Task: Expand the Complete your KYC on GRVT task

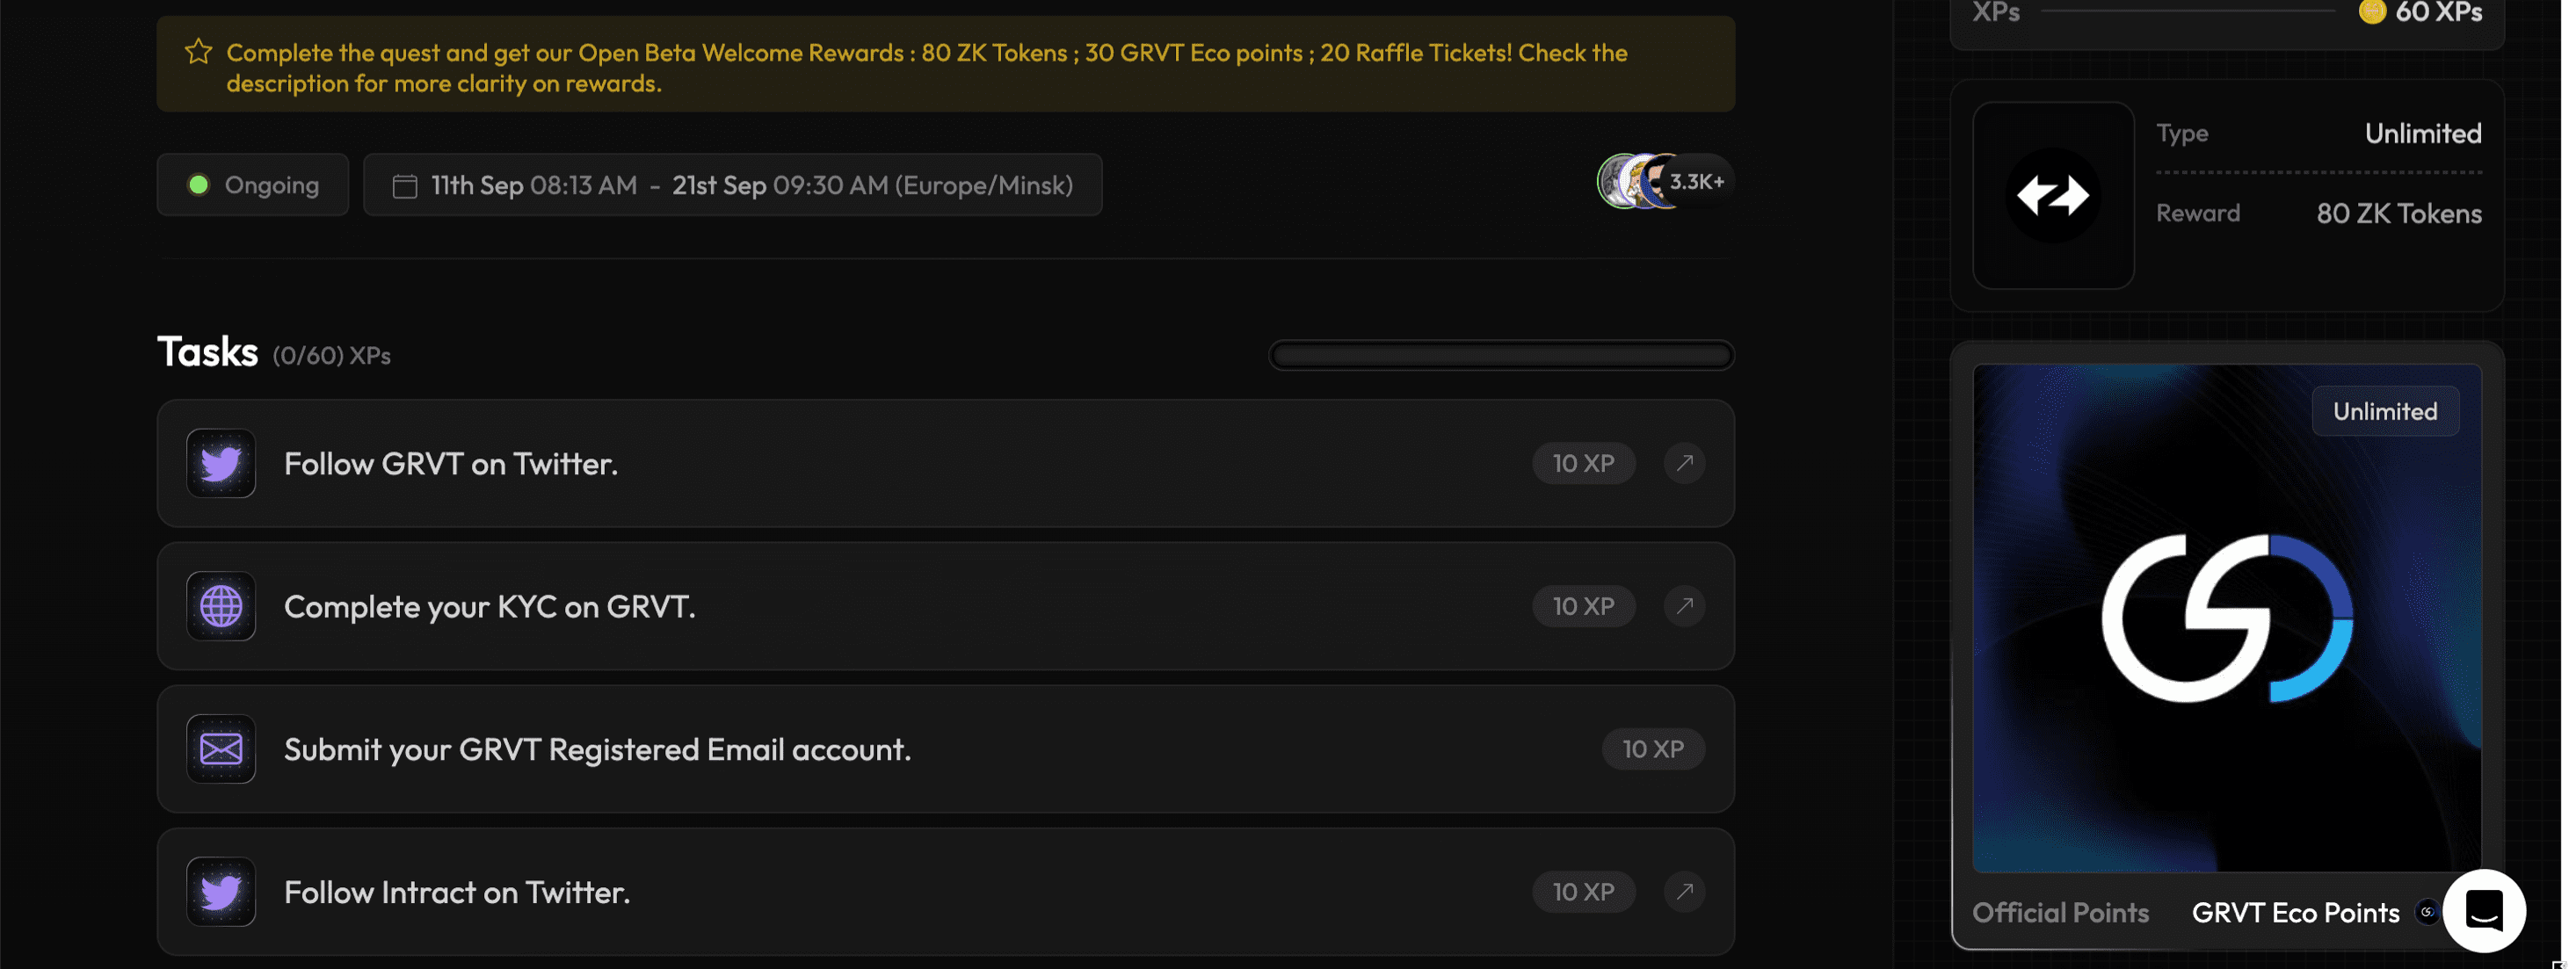Action: point(489,607)
